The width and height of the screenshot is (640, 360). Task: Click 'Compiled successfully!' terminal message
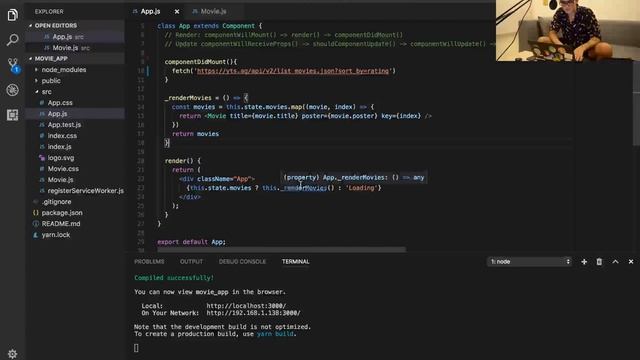(174, 278)
